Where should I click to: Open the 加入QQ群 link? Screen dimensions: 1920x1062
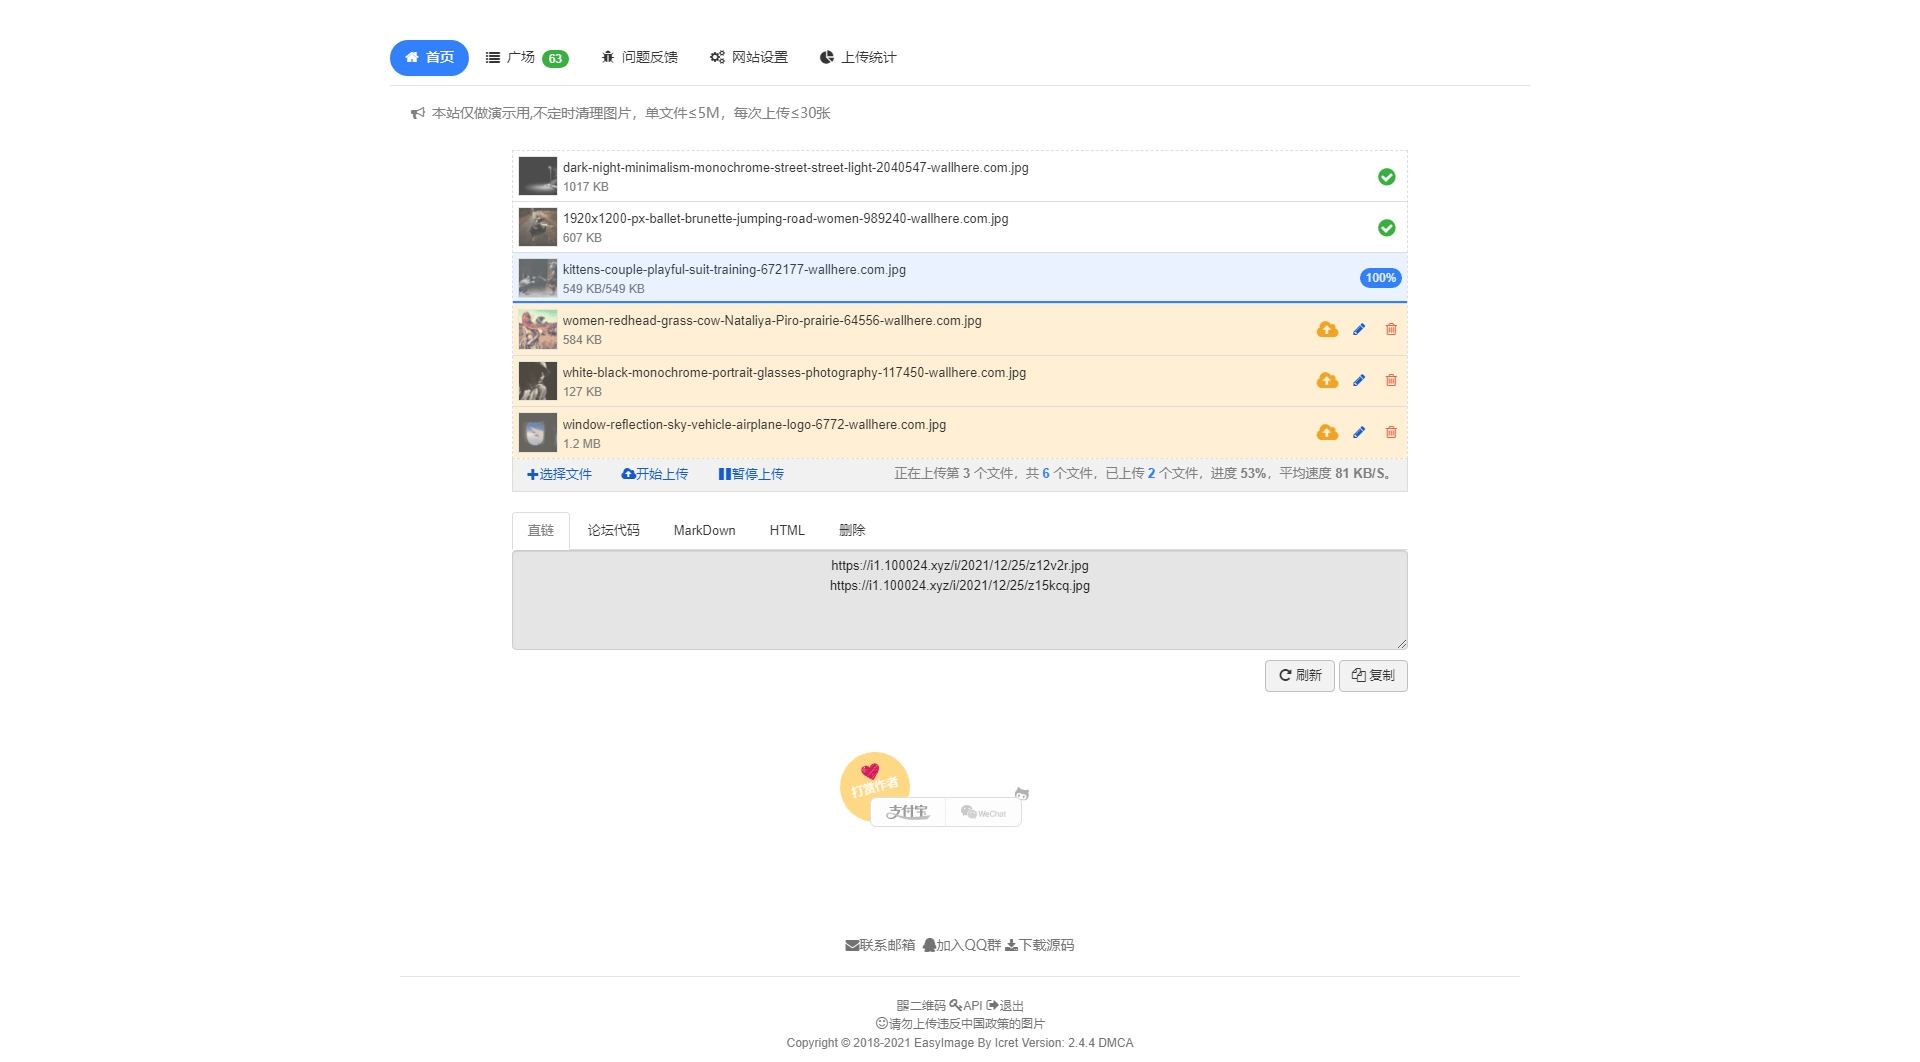click(961, 945)
